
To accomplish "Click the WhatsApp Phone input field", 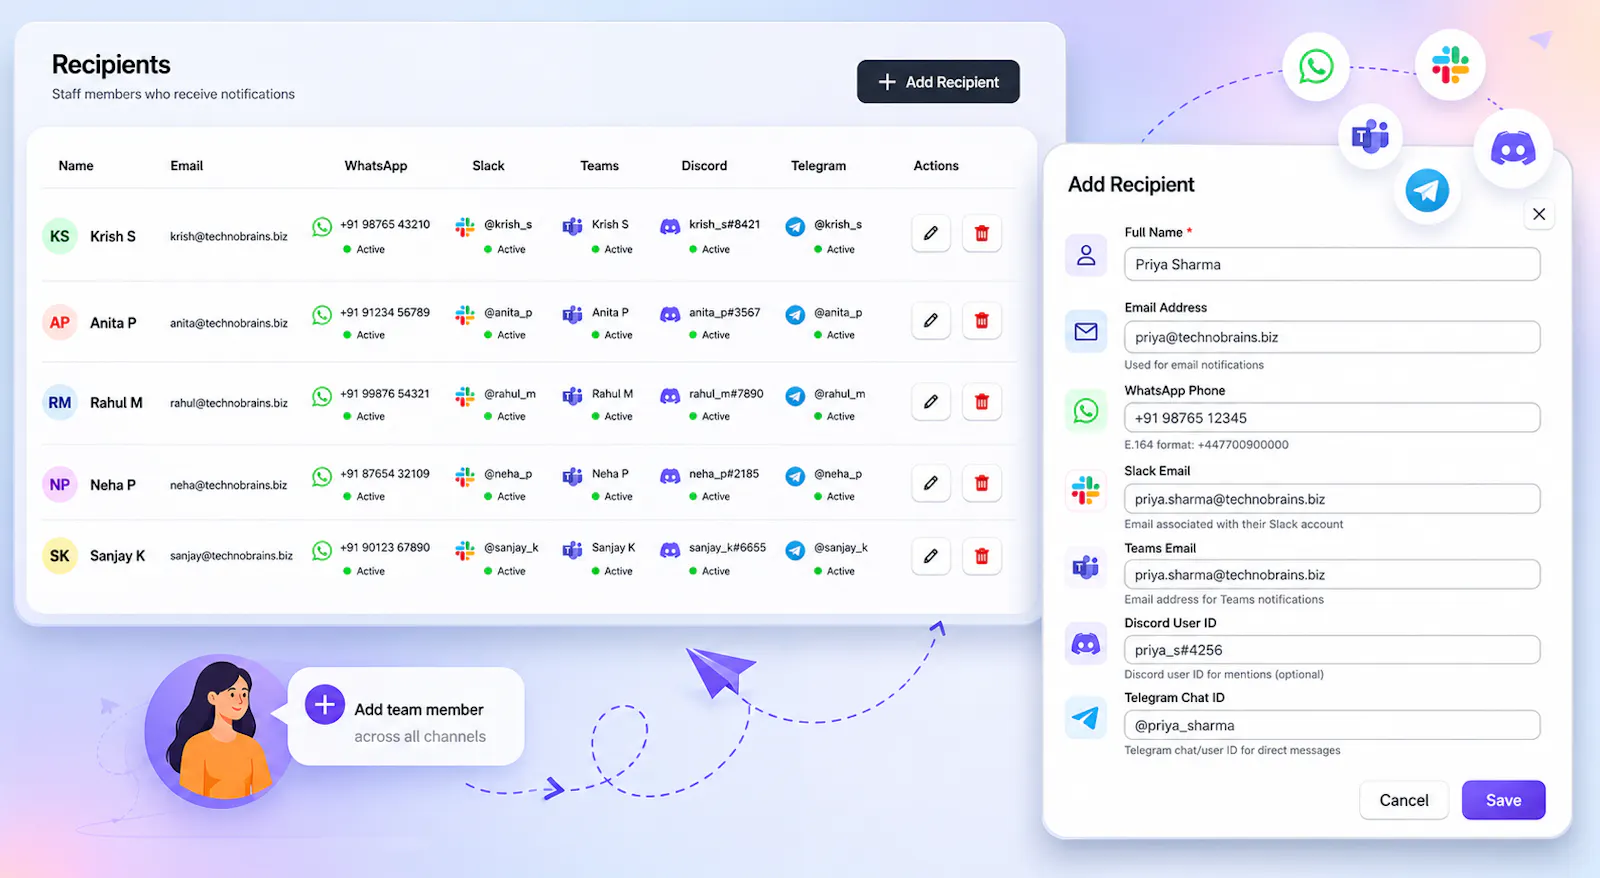I will pos(1332,418).
